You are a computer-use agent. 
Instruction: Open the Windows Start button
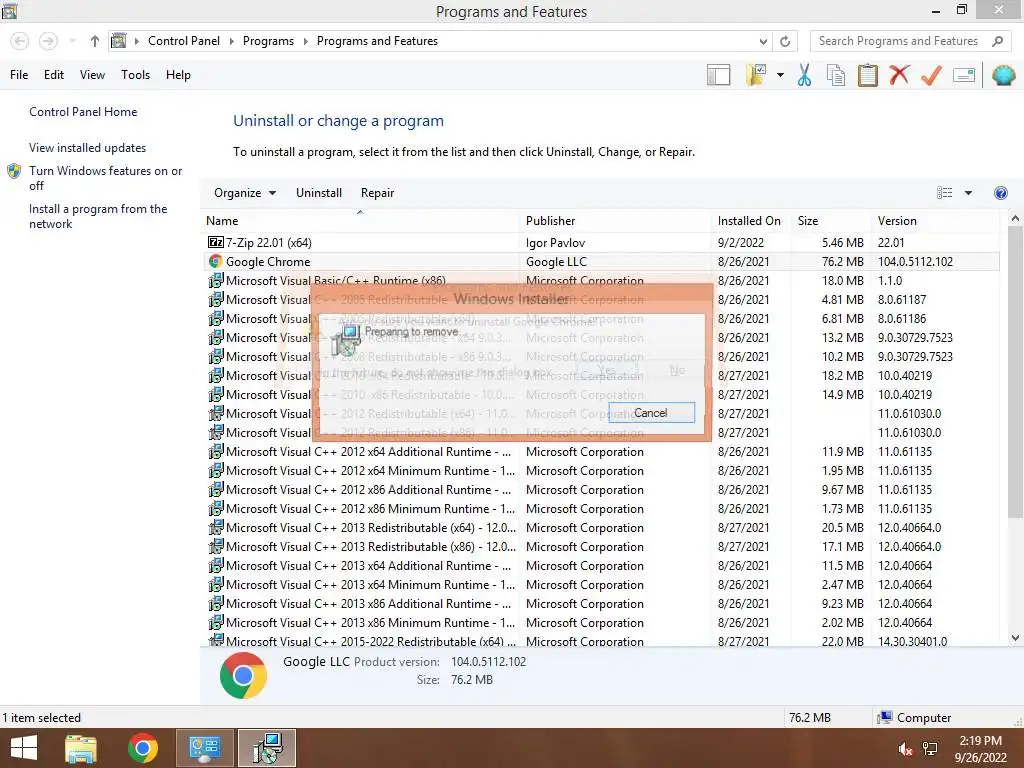24,748
